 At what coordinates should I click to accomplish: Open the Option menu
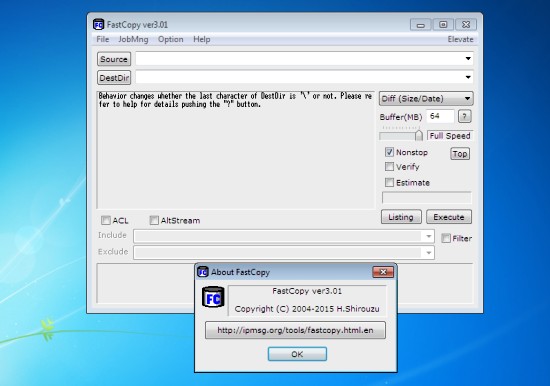(x=170, y=39)
